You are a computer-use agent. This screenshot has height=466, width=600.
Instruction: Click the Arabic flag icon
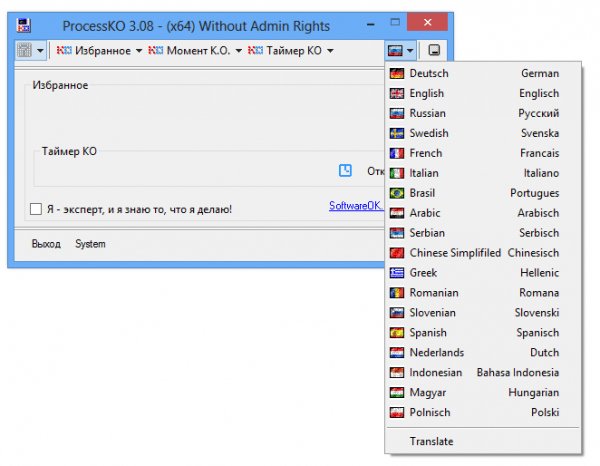coord(397,213)
